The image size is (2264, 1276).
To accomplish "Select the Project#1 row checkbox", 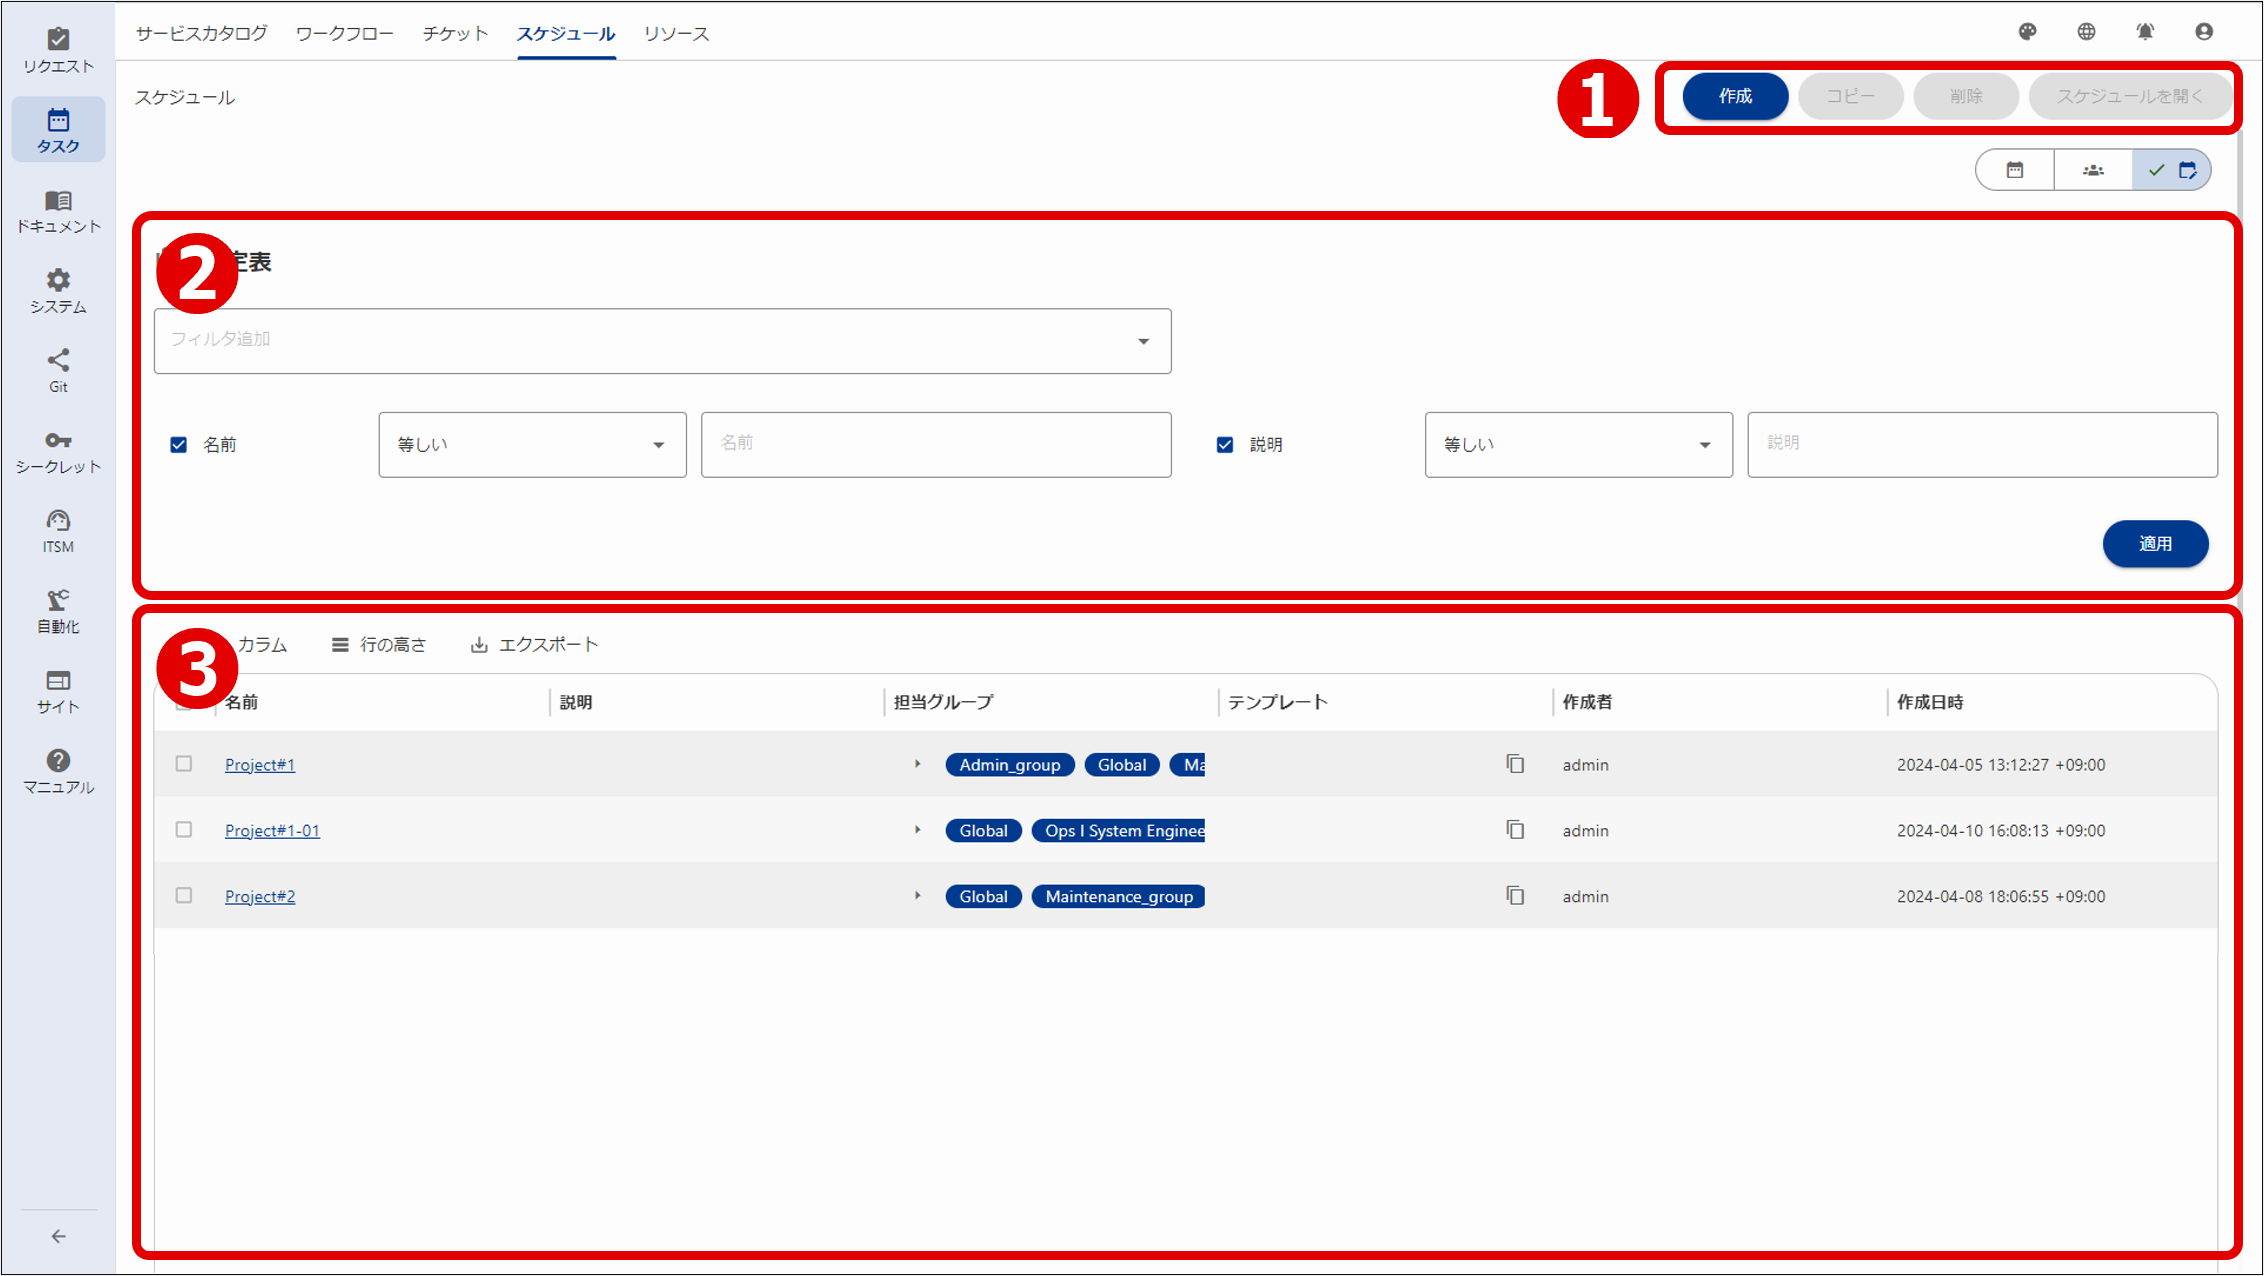I will [x=184, y=764].
